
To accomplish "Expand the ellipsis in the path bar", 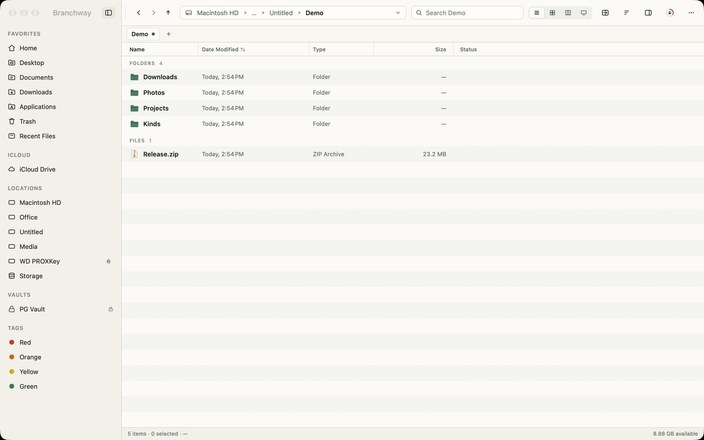I will coord(254,13).
